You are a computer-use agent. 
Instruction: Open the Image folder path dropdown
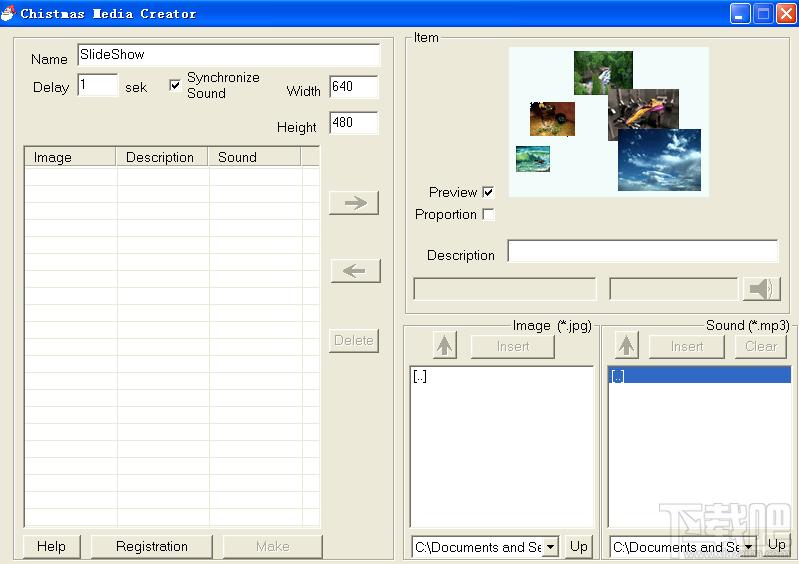(550, 547)
